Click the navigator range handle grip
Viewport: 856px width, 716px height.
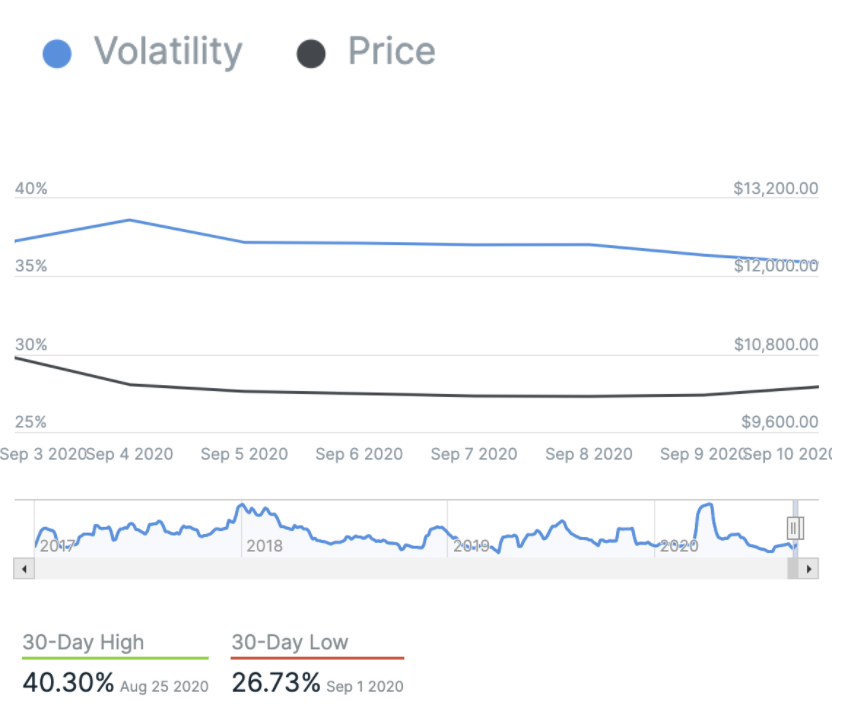(x=795, y=527)
